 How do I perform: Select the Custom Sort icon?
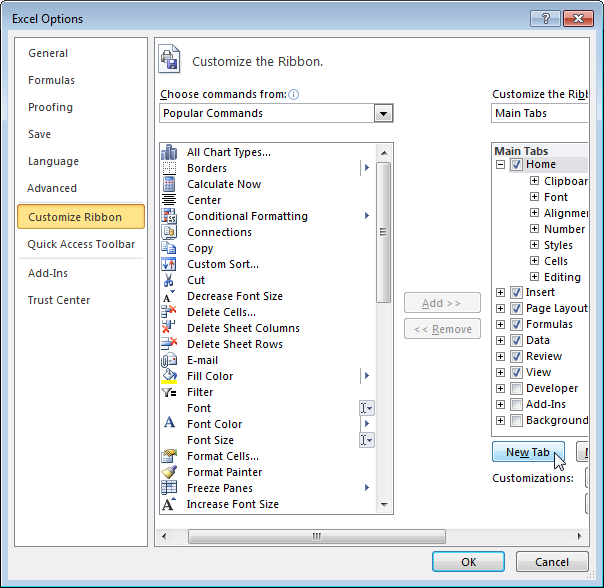point(169,264)
